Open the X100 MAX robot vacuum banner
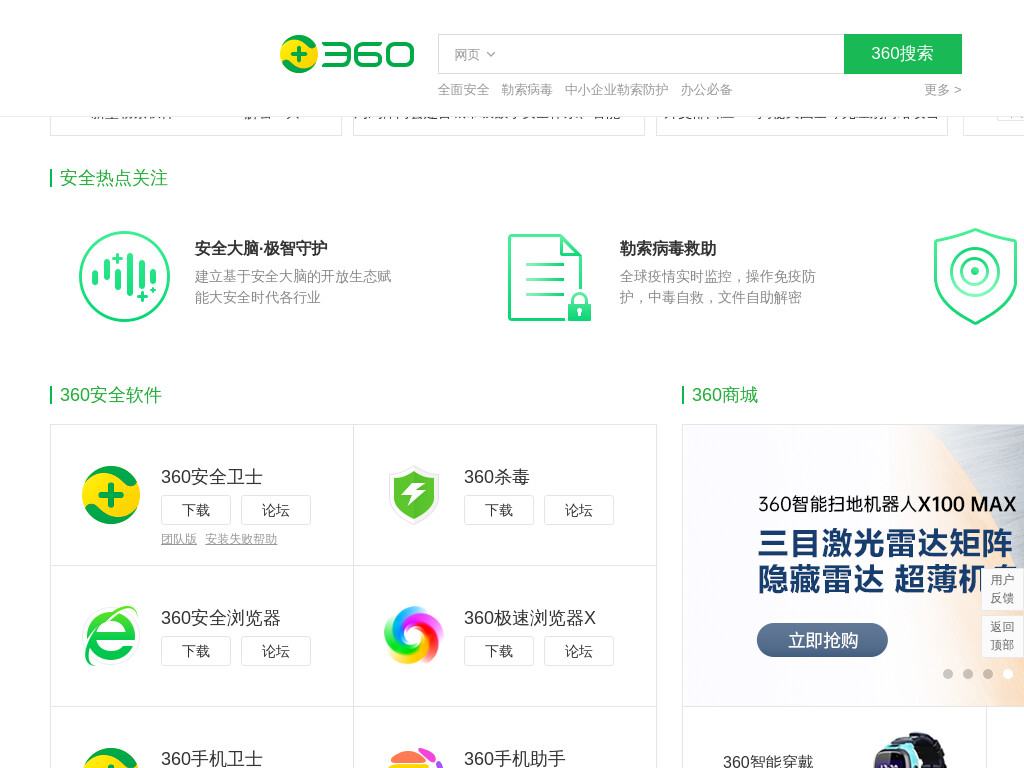This screenshot has width=1024, height=768. (x=853, y=565)
